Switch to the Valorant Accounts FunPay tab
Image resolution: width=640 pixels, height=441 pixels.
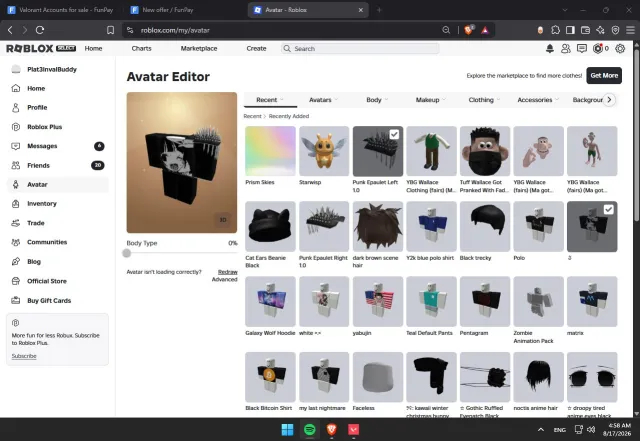click(x=61, y=10)
